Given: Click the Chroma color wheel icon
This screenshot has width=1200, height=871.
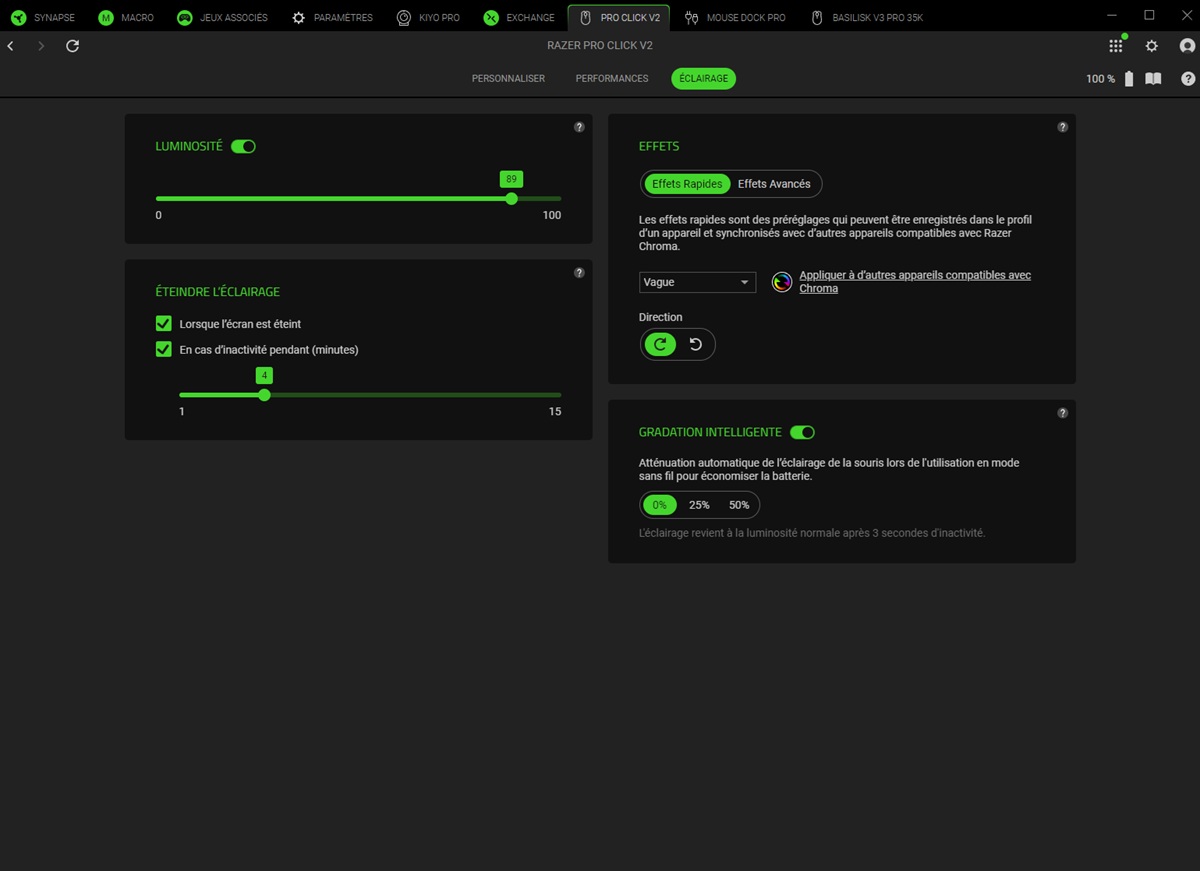Looking at the screenshot, I should pyautogui.click(x=782, y=282).
